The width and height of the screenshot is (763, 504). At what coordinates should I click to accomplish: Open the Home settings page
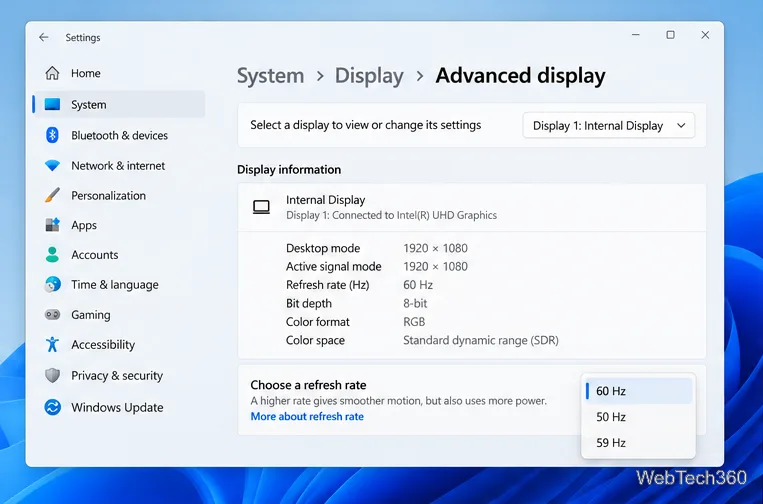119,73
